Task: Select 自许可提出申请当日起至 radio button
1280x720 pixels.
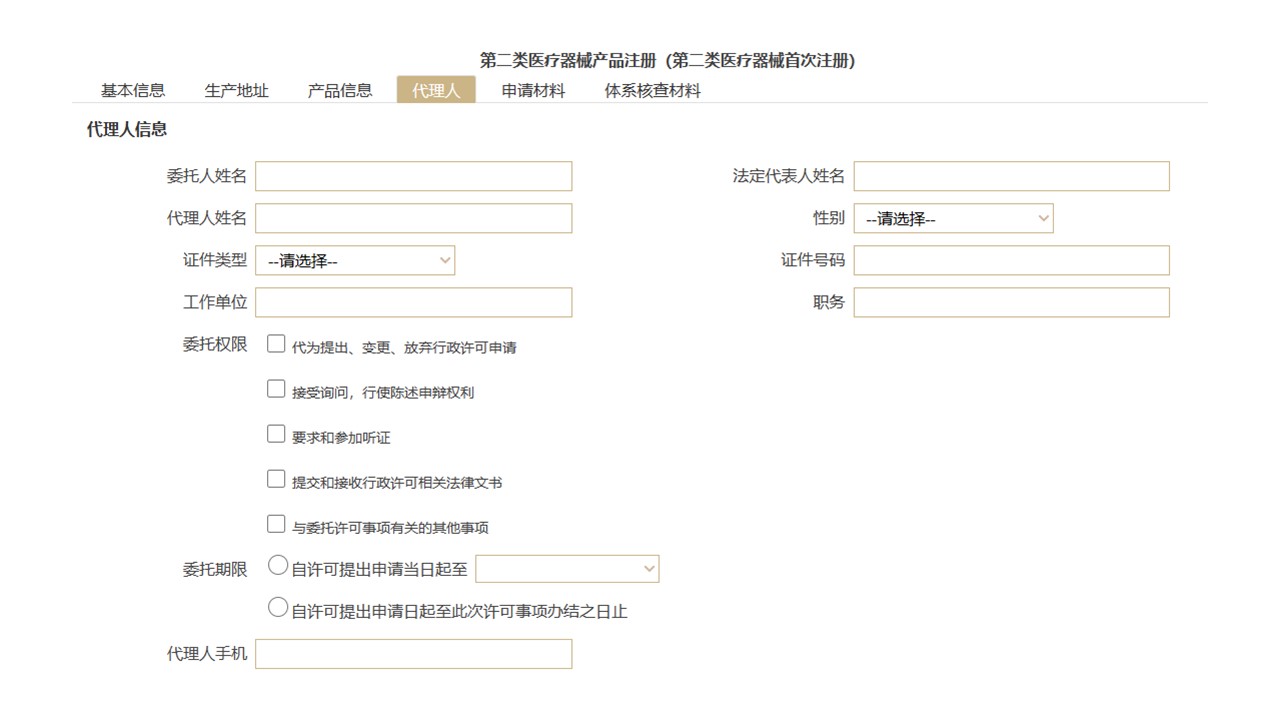Action: [278, 567]
